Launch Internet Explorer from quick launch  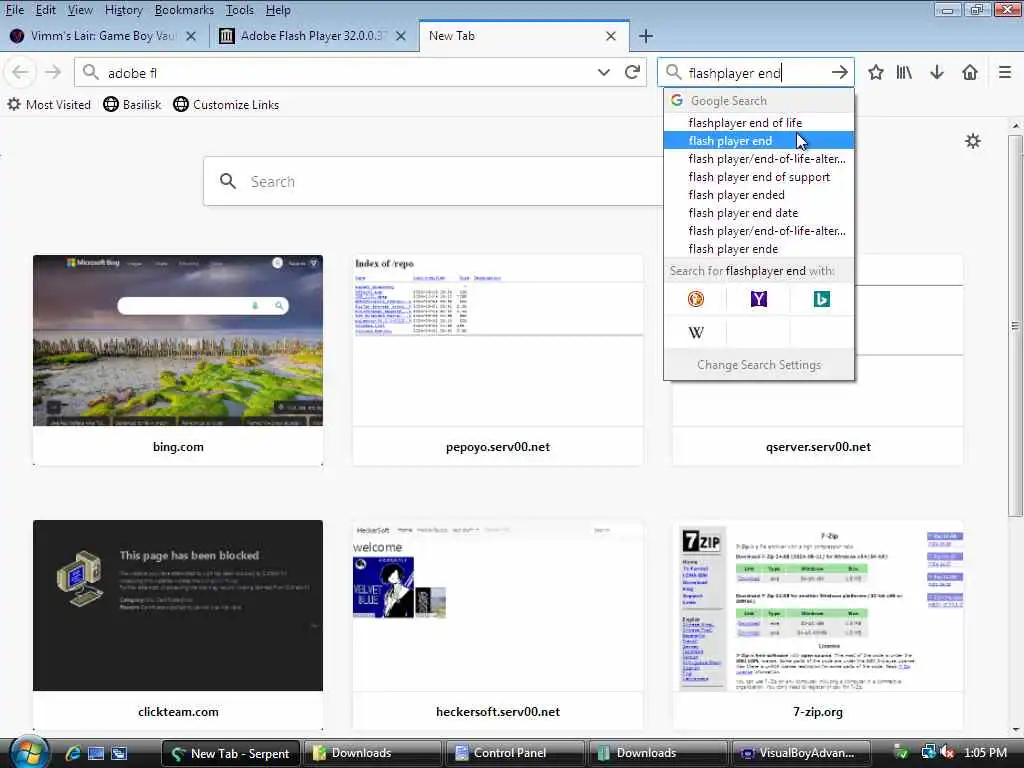click(72, 753)
